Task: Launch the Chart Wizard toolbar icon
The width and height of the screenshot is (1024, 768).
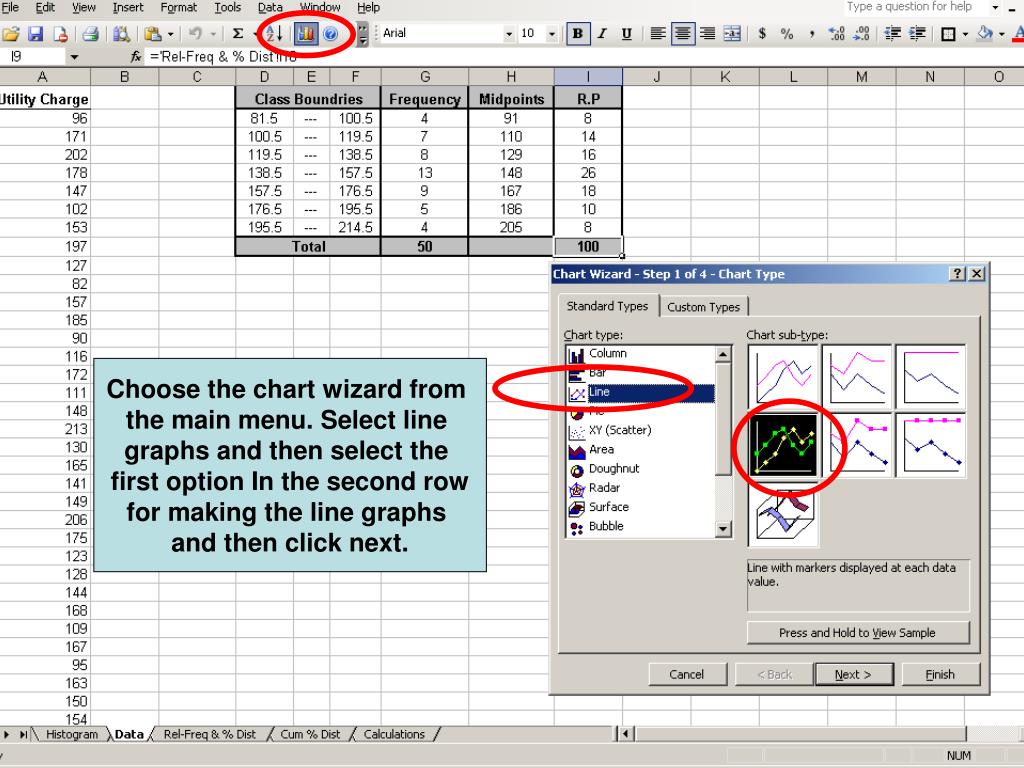Action: [306, 33]
